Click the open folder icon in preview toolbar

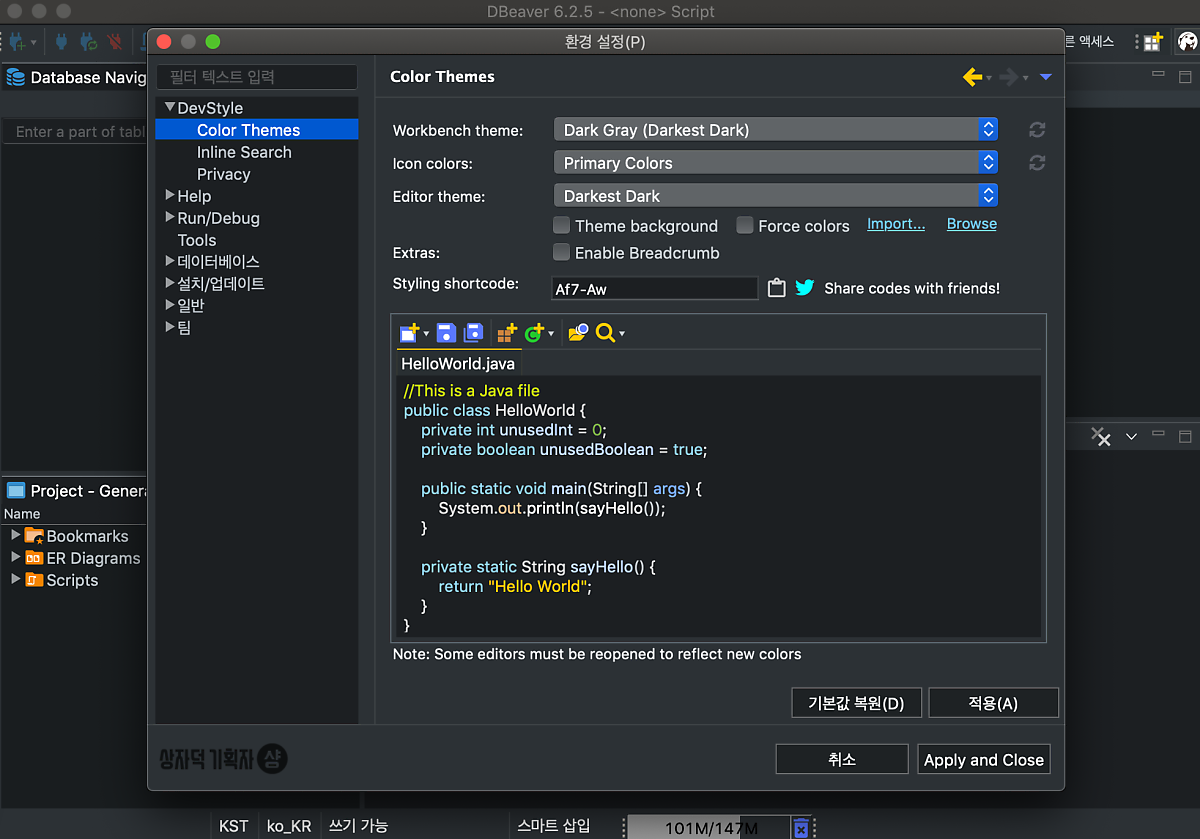577,333
